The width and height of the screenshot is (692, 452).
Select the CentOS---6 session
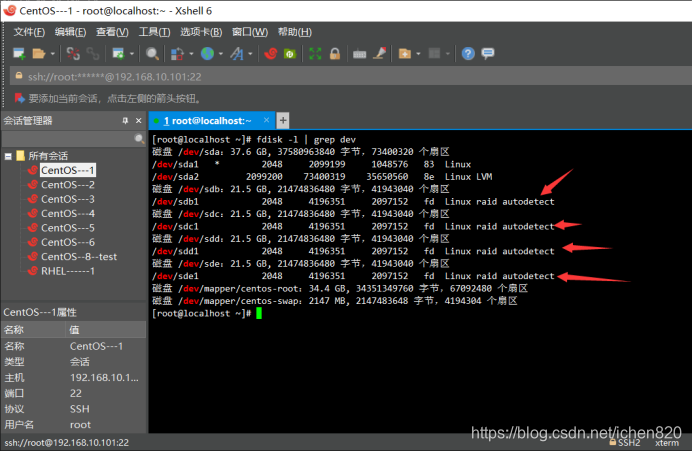point(68,242)
